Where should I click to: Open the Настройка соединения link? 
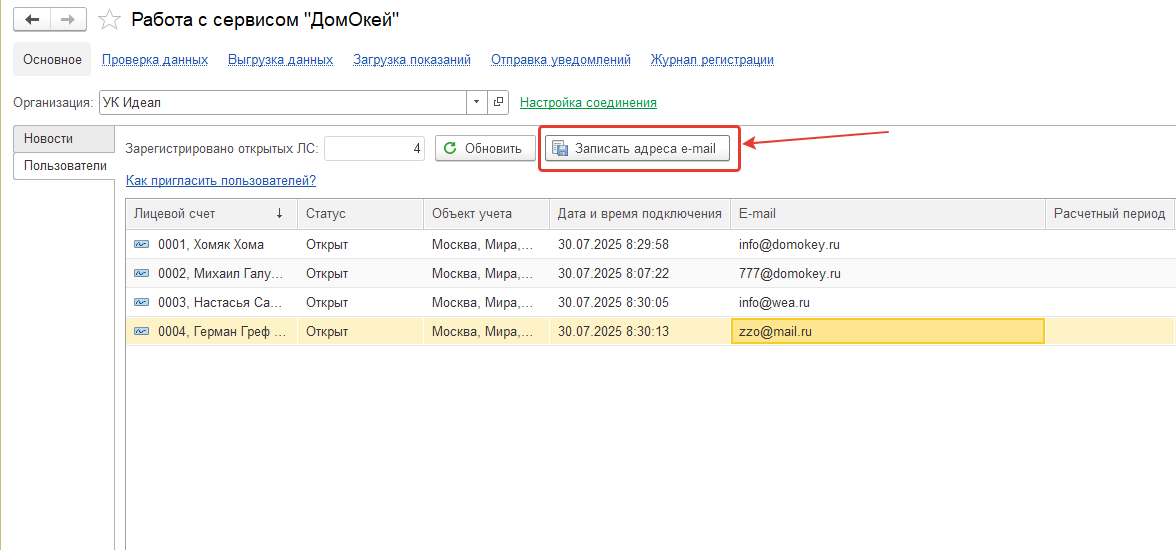click(588, 102)
